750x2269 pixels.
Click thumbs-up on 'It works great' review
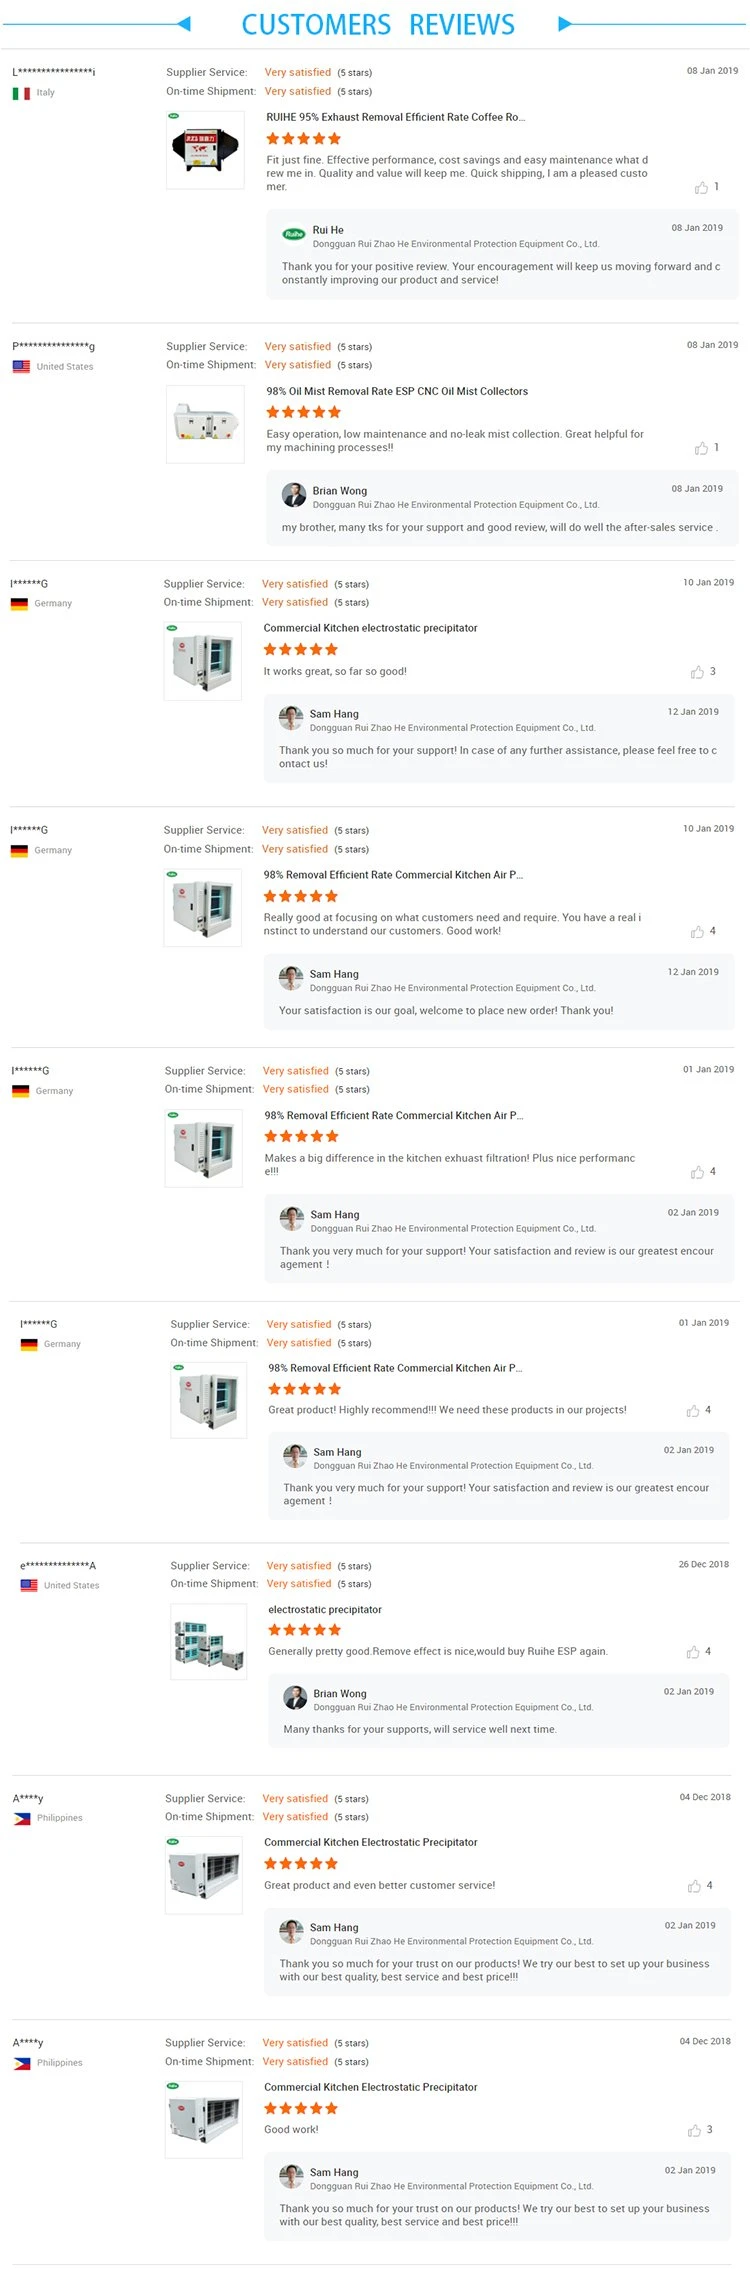(x=697, y=672)
